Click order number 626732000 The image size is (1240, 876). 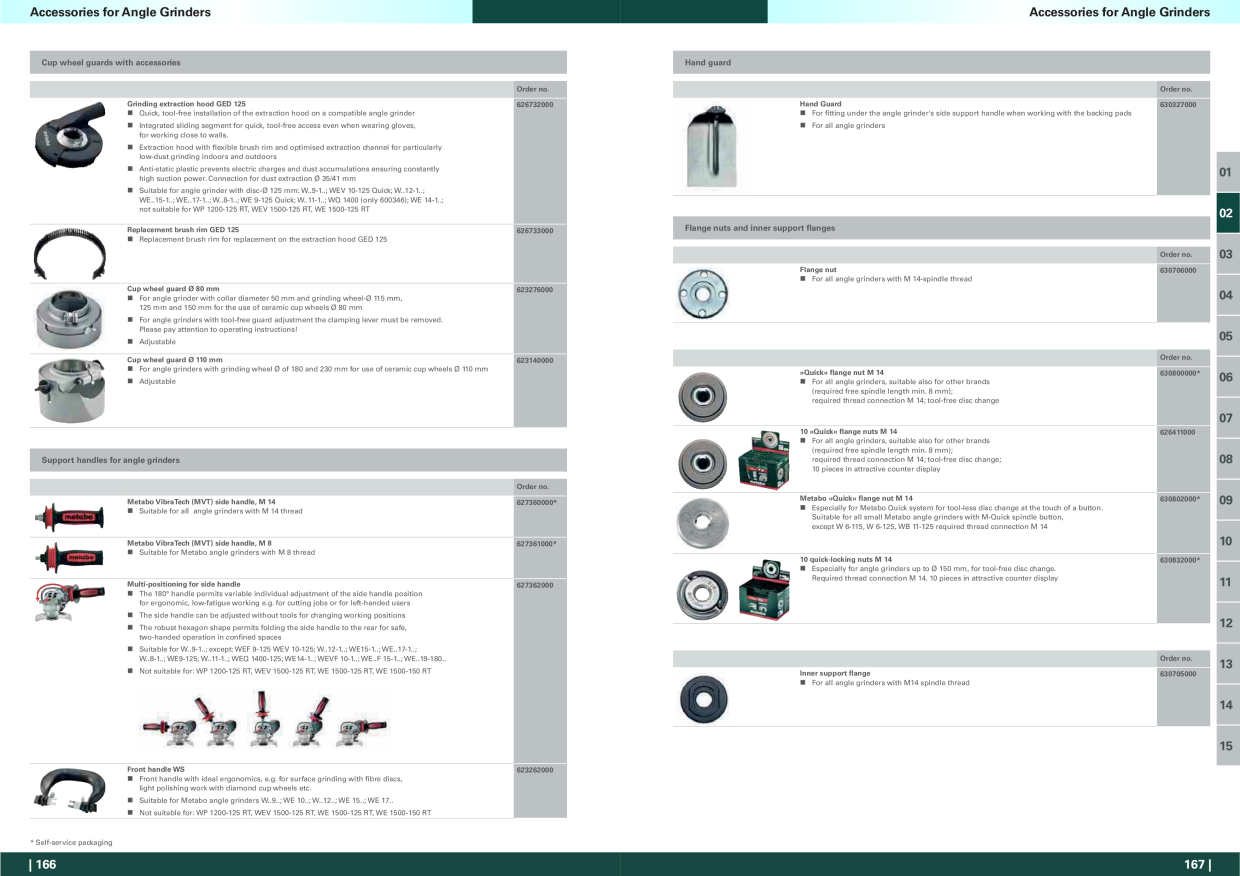point(535,104)
